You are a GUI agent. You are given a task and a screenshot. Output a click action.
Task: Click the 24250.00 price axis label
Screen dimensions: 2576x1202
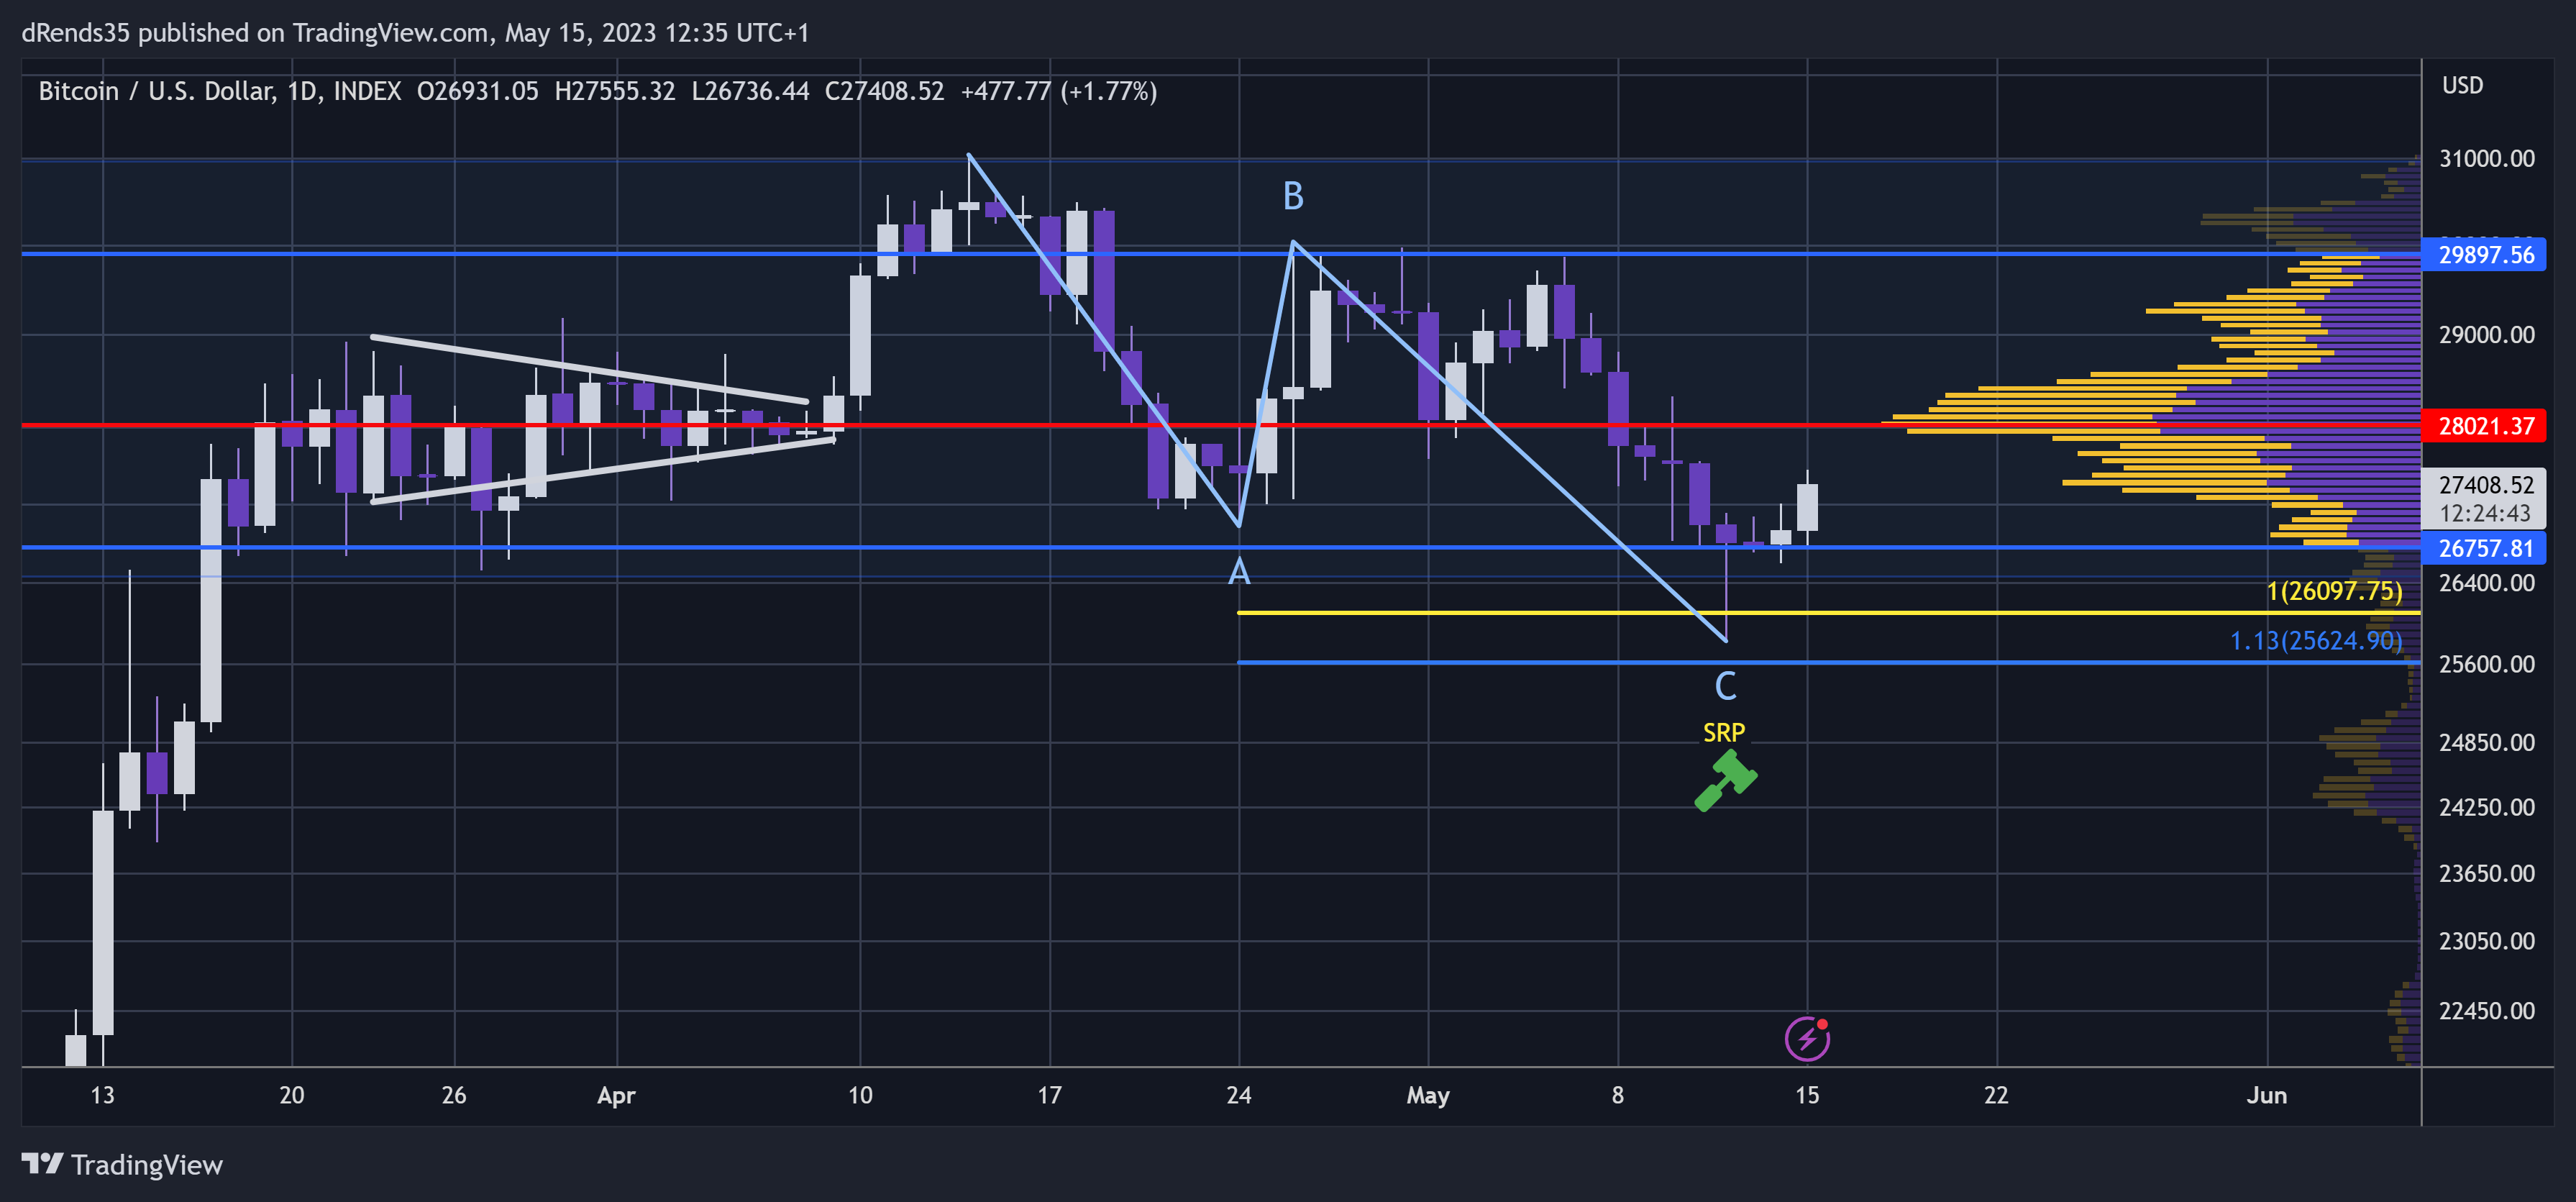[2486, 807]
